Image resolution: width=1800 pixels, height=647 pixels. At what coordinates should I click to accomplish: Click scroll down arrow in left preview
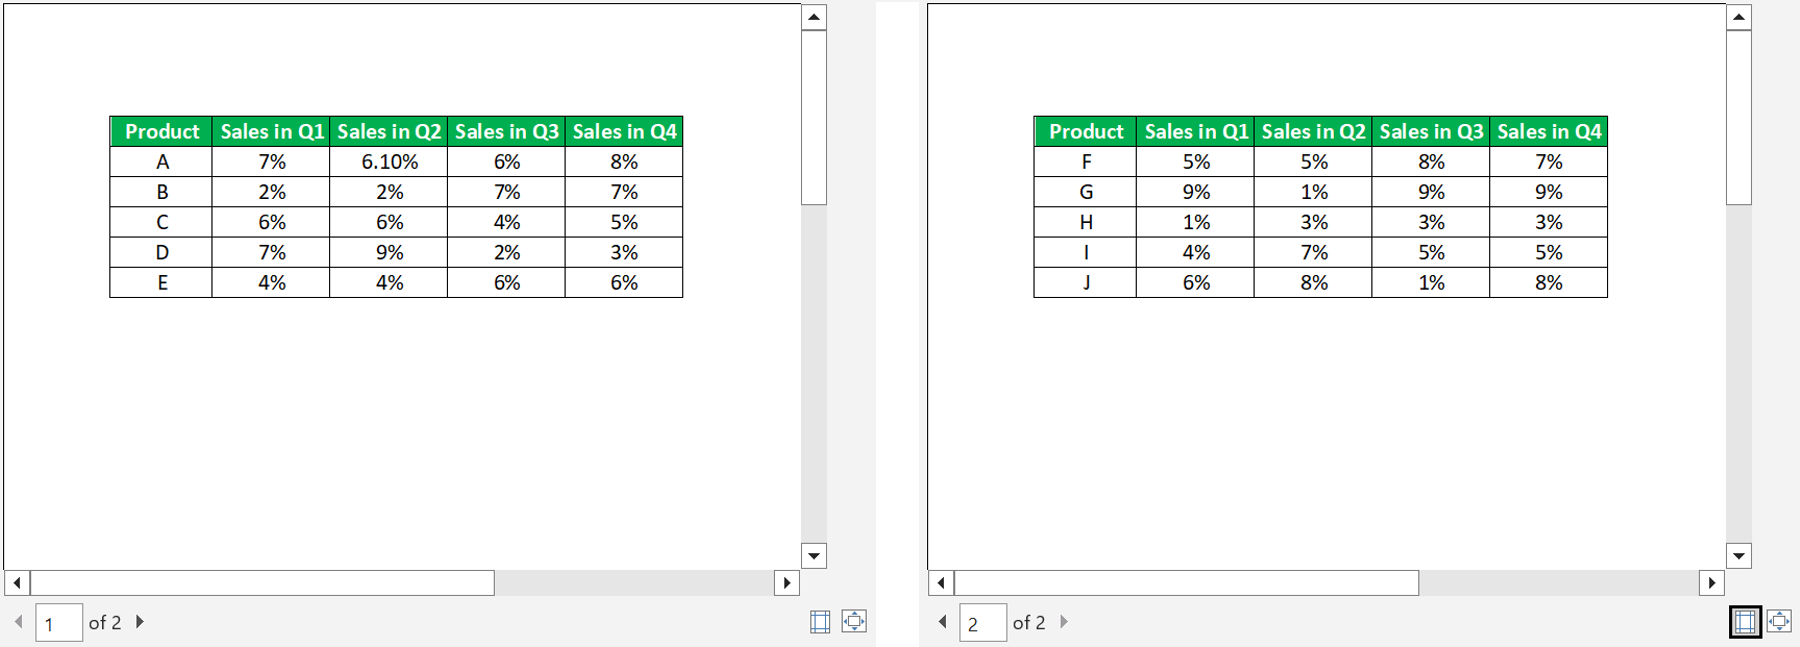click(x=814, y=556)
